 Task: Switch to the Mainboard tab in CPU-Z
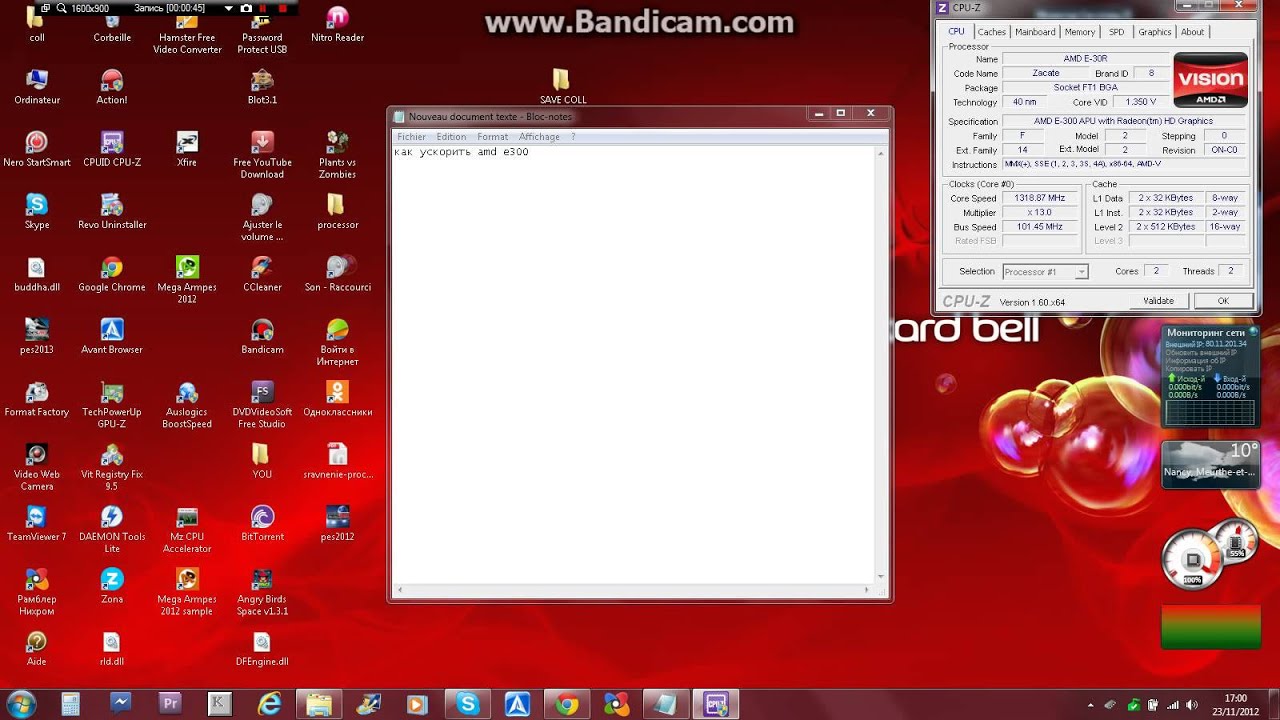(1035, 32)
